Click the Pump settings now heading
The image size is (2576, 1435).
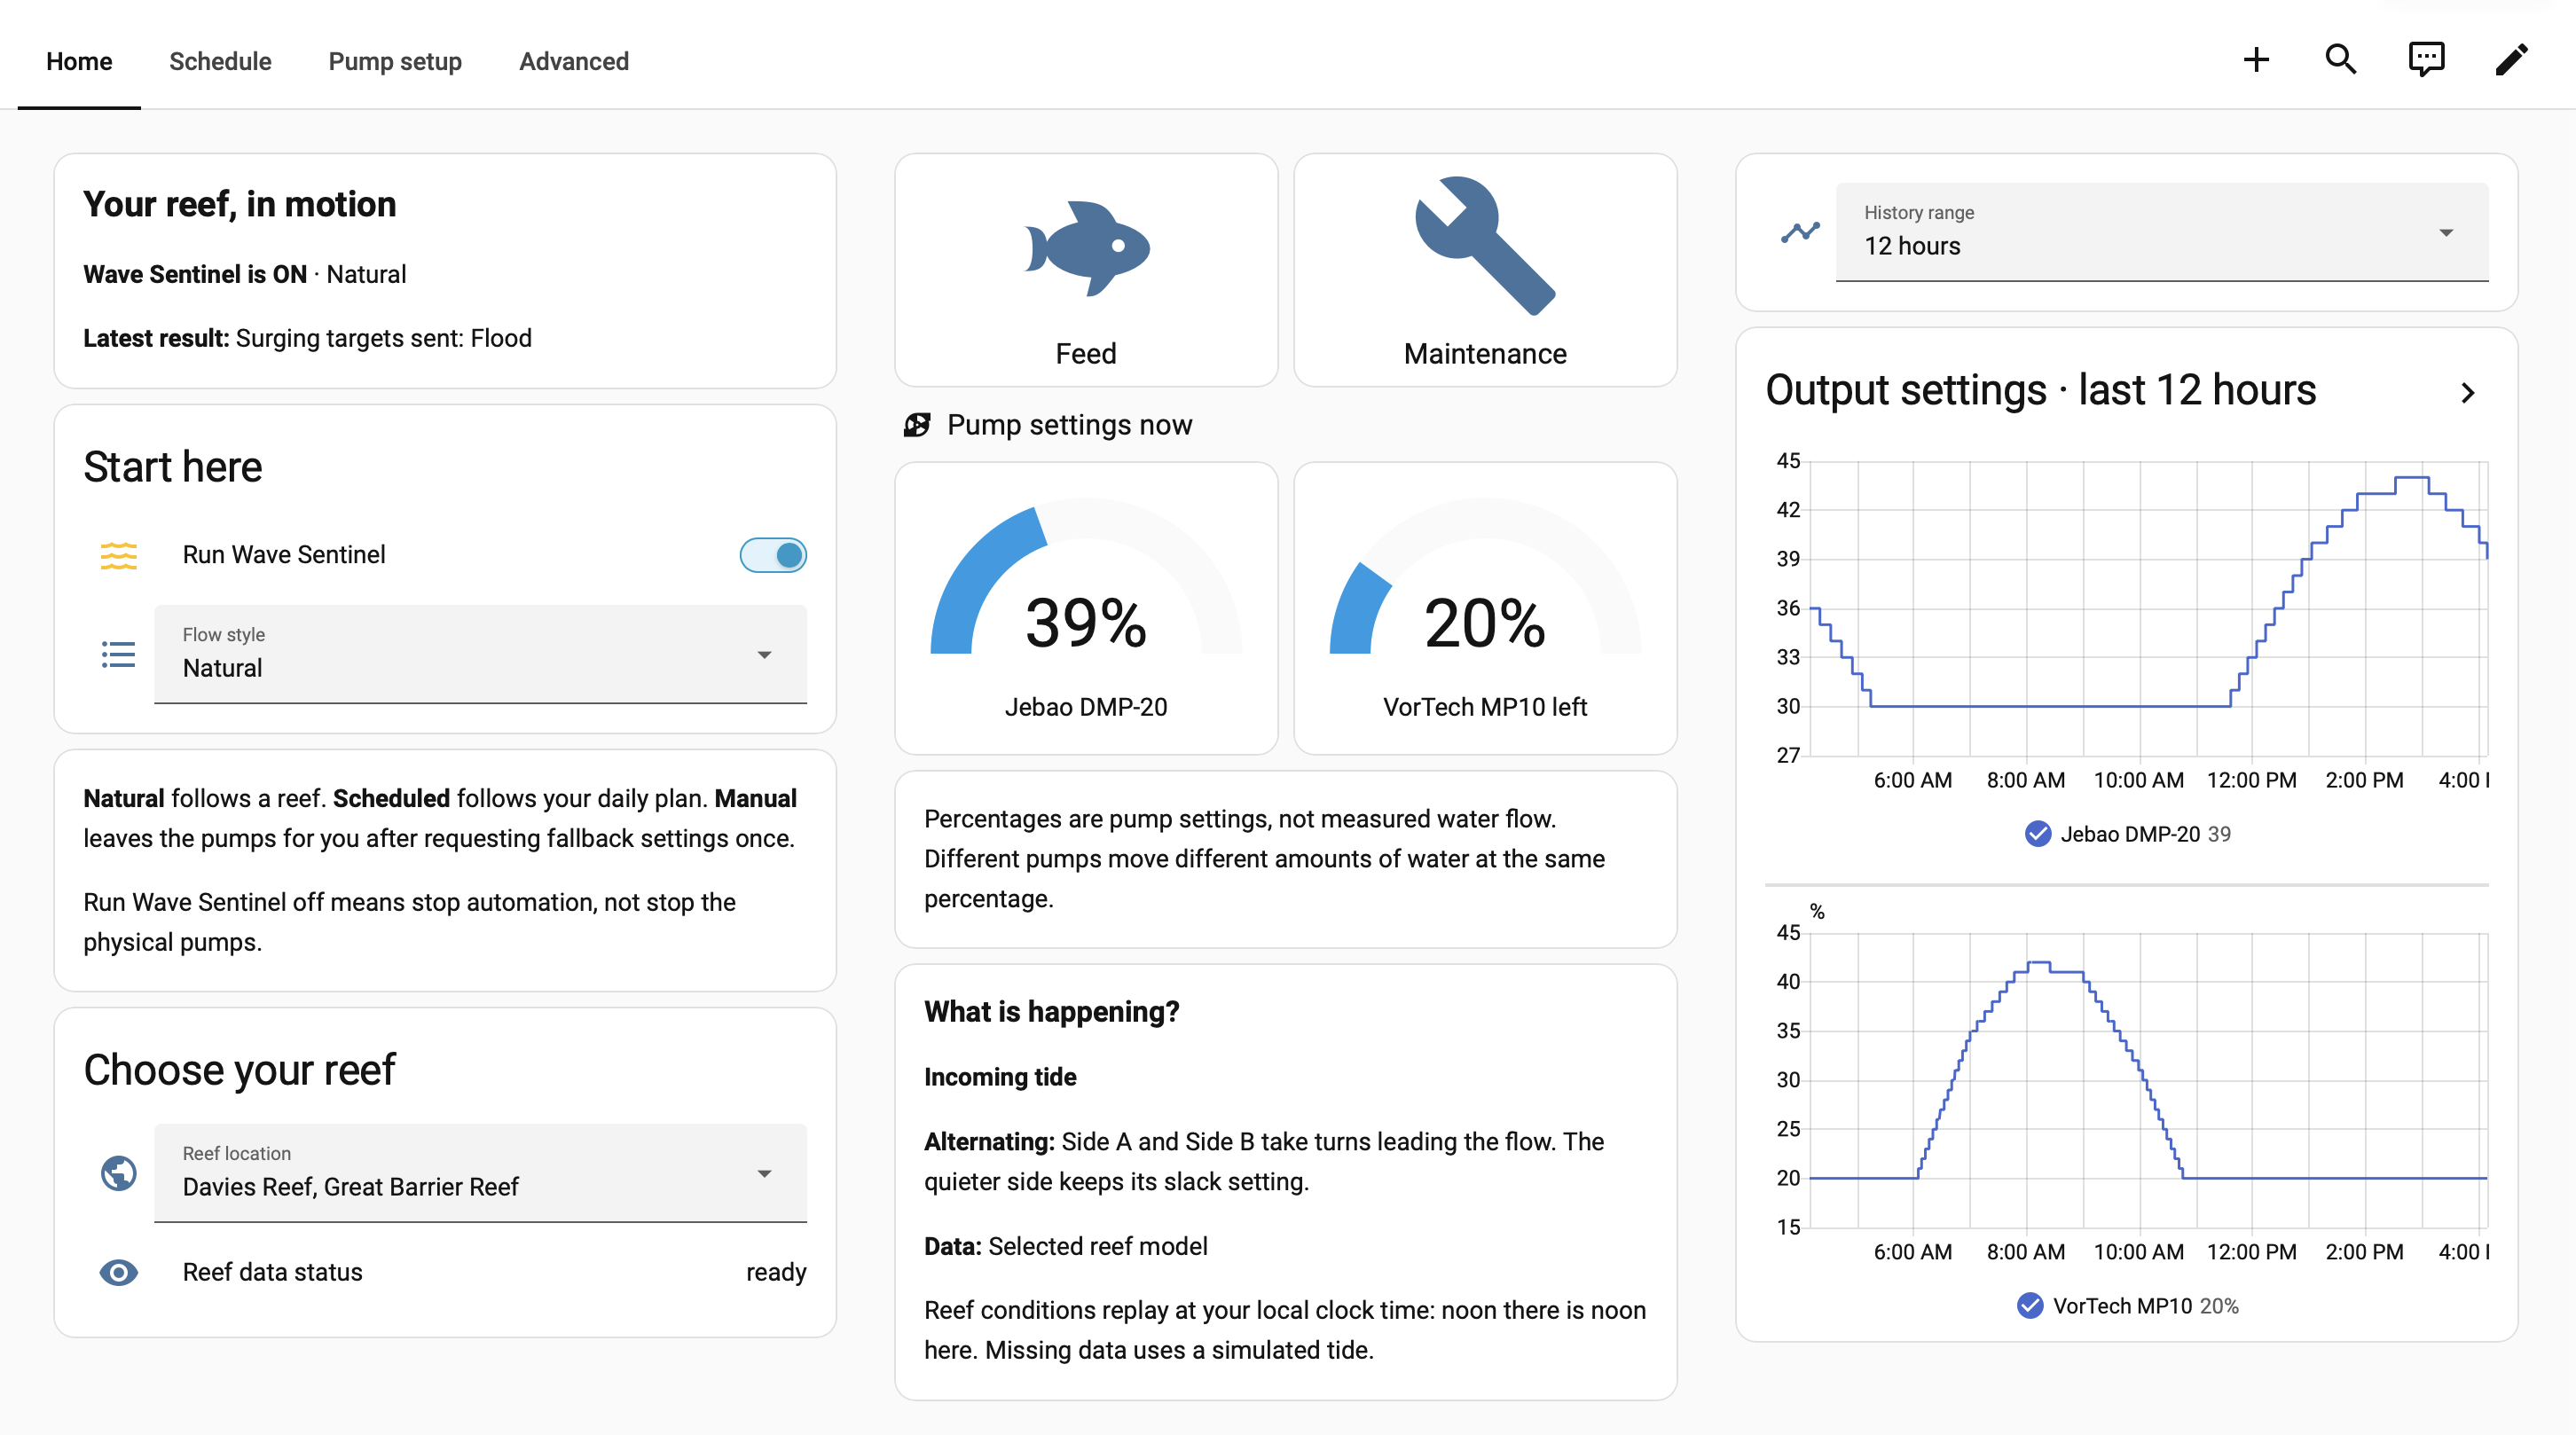tap(1069, 425)
